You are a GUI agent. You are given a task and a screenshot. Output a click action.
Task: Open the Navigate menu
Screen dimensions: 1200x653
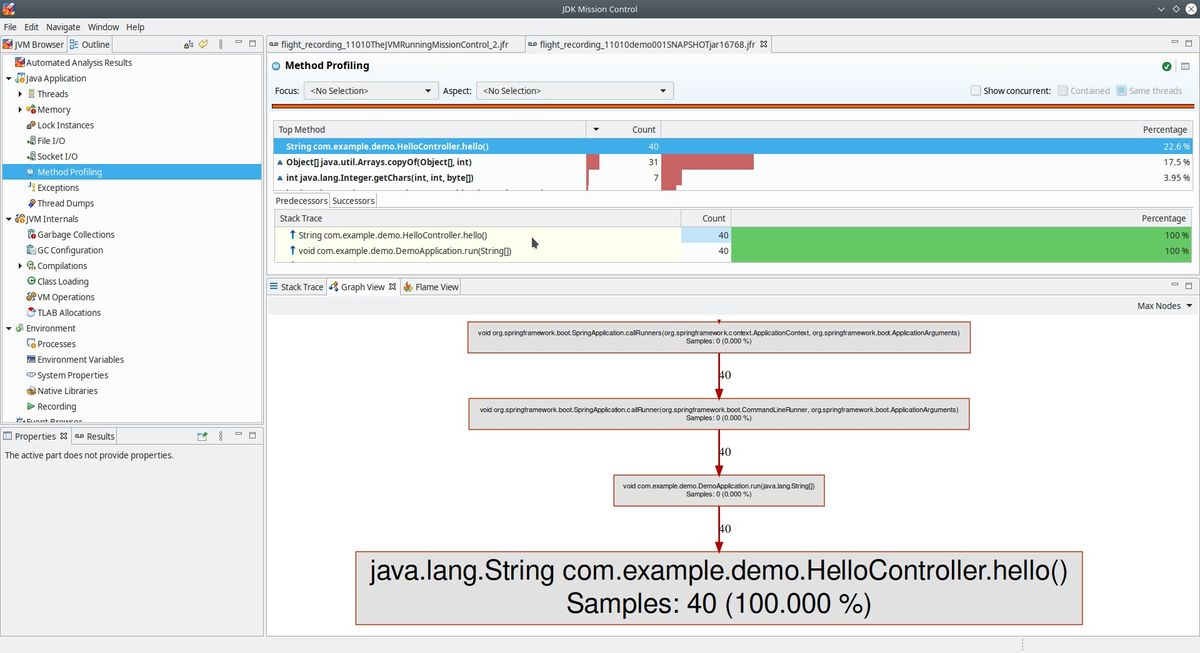[63, 27]
